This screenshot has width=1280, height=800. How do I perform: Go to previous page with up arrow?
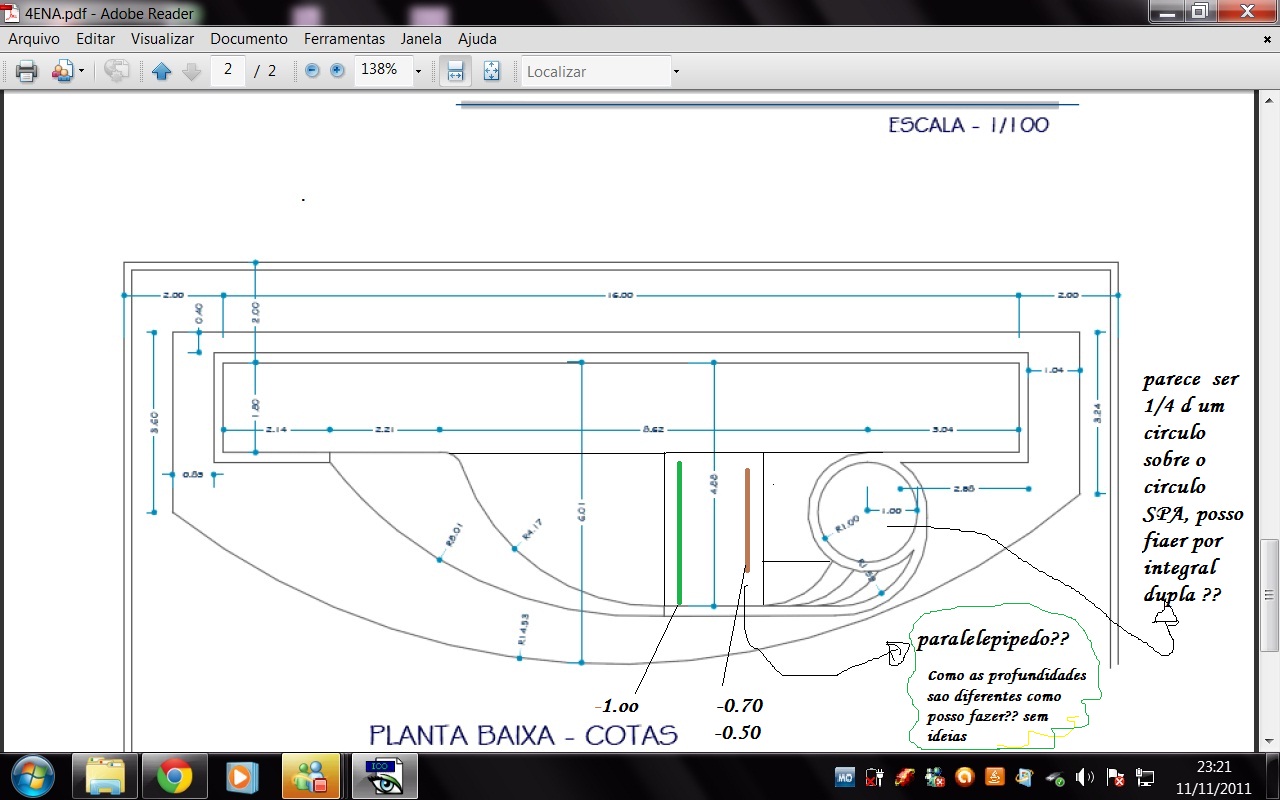(x=162, y=71)
